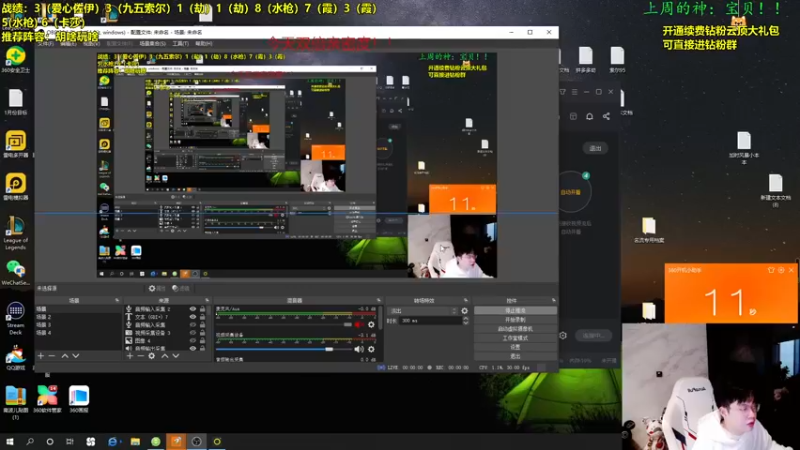Pop out Sources dock panel icon

[x=207, y=301]
